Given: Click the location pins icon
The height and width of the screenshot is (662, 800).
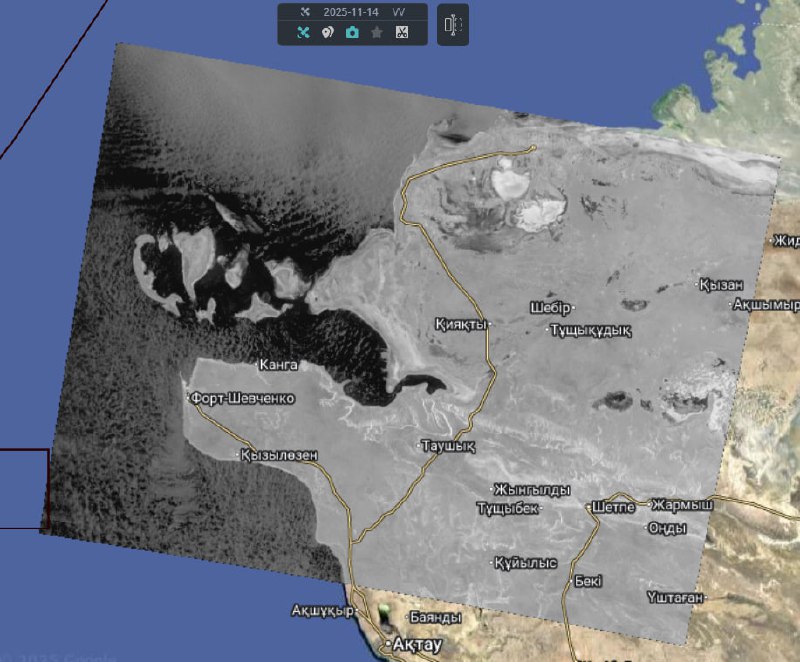Looking at the screenshot, I should (328, 32).
